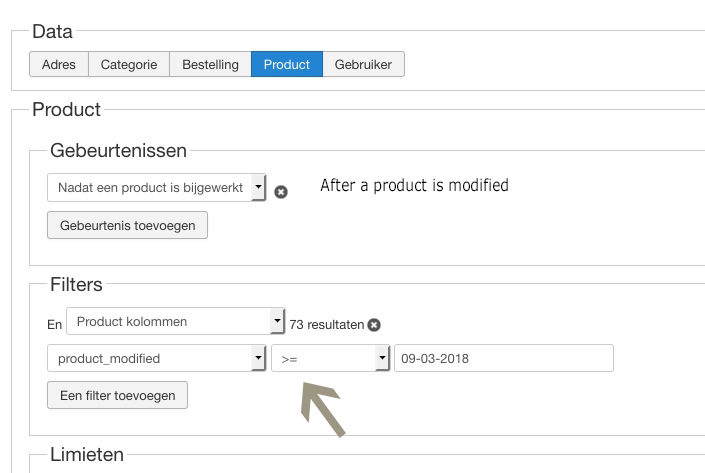The image size is (705, 473).
Task: Focus the date field containing 09-03-2018
Action: click(503, 358)
